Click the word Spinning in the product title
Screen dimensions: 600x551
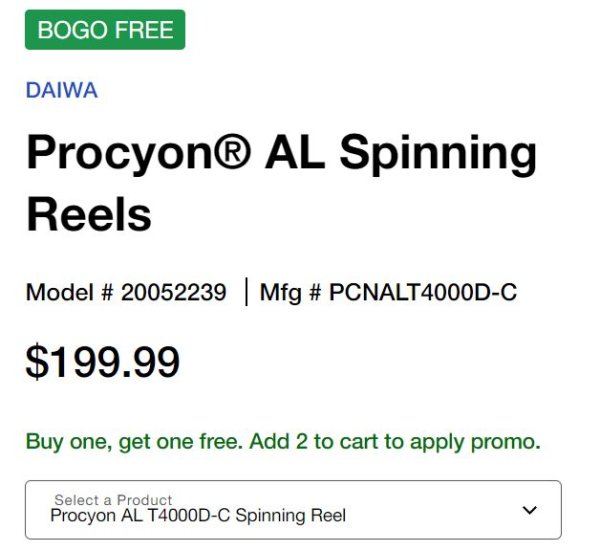pos(438,155)
